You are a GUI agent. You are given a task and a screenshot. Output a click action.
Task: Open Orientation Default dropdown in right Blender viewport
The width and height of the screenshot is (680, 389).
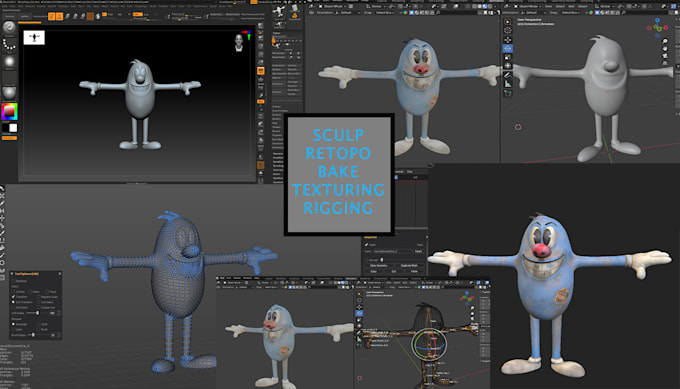534,13
